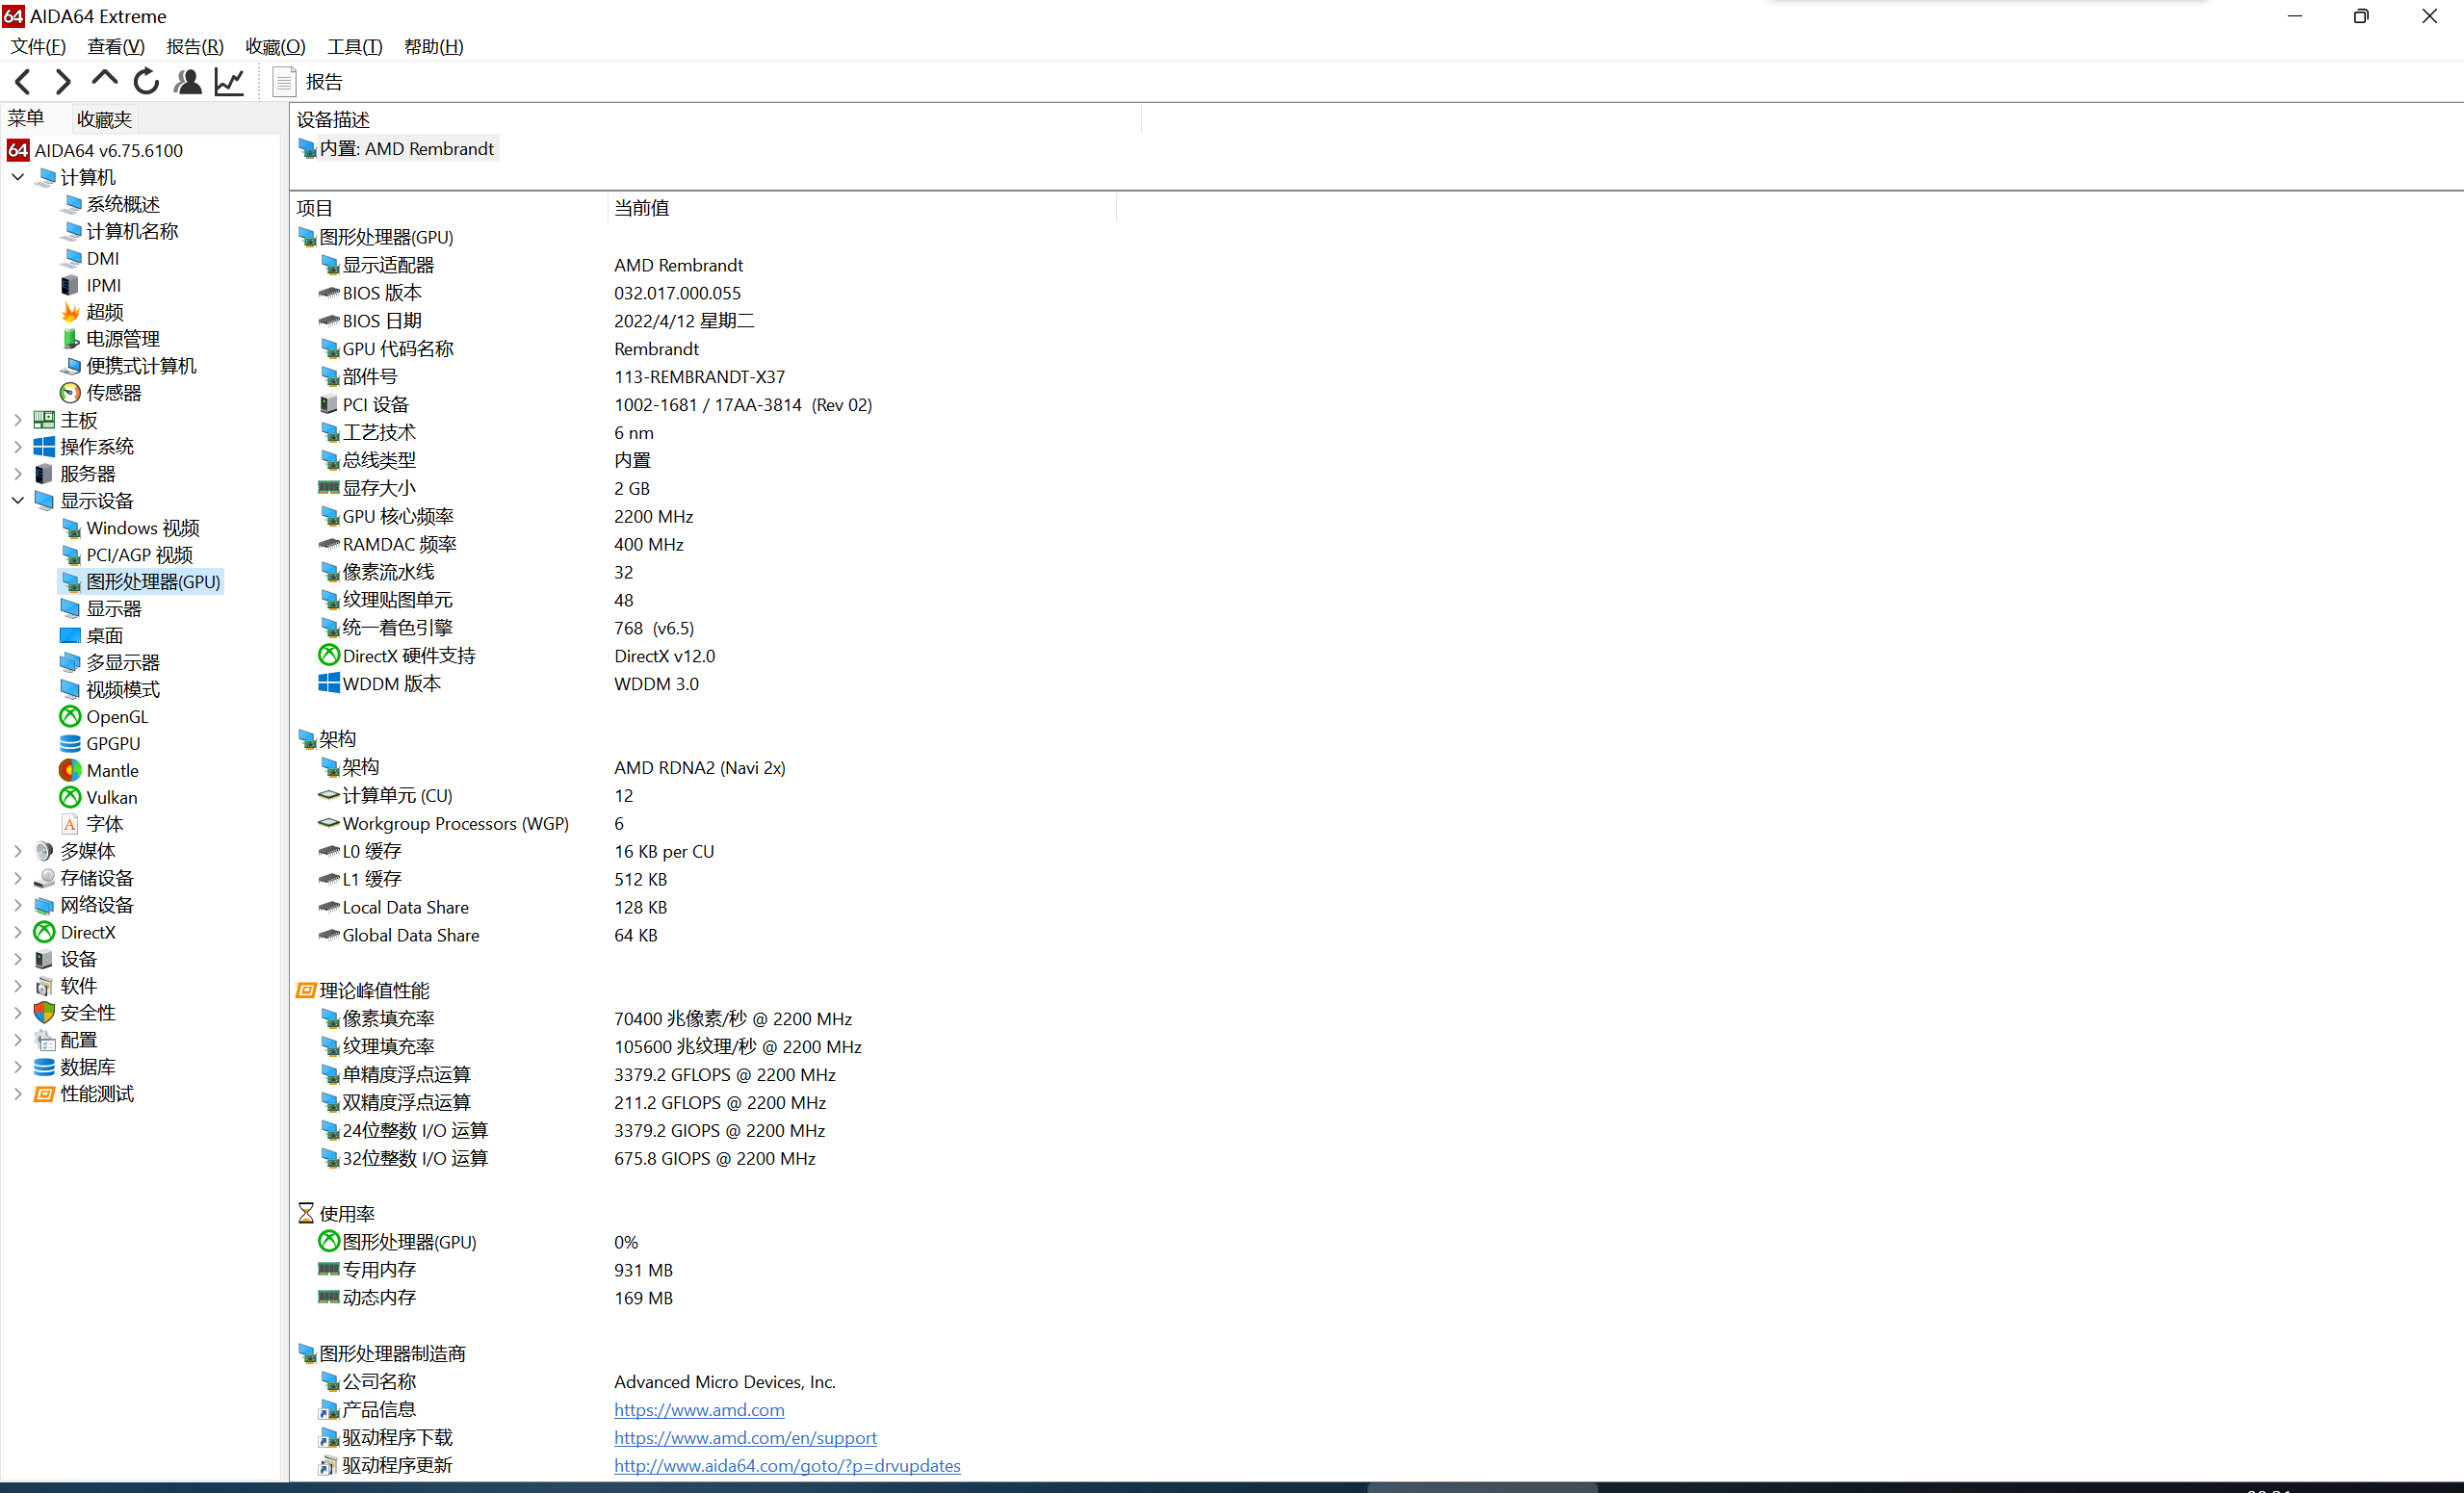Click the flame icon next to 超频
This screenshot has height=1493, width=2464.
pyautogui.click(x=70, y=312)
